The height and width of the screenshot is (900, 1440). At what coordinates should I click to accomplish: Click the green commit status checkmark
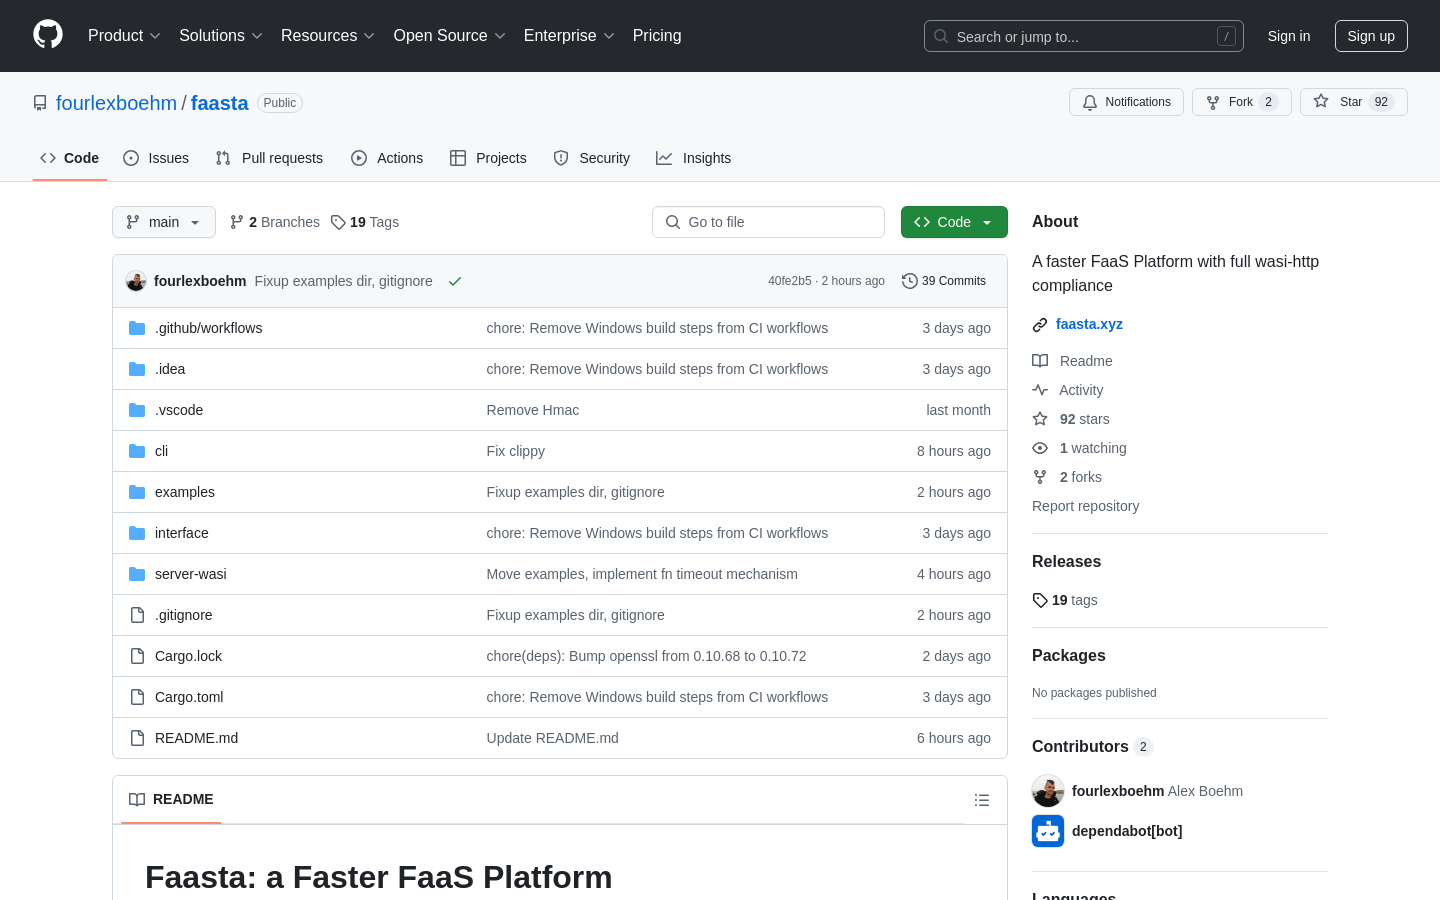(455, 281)
